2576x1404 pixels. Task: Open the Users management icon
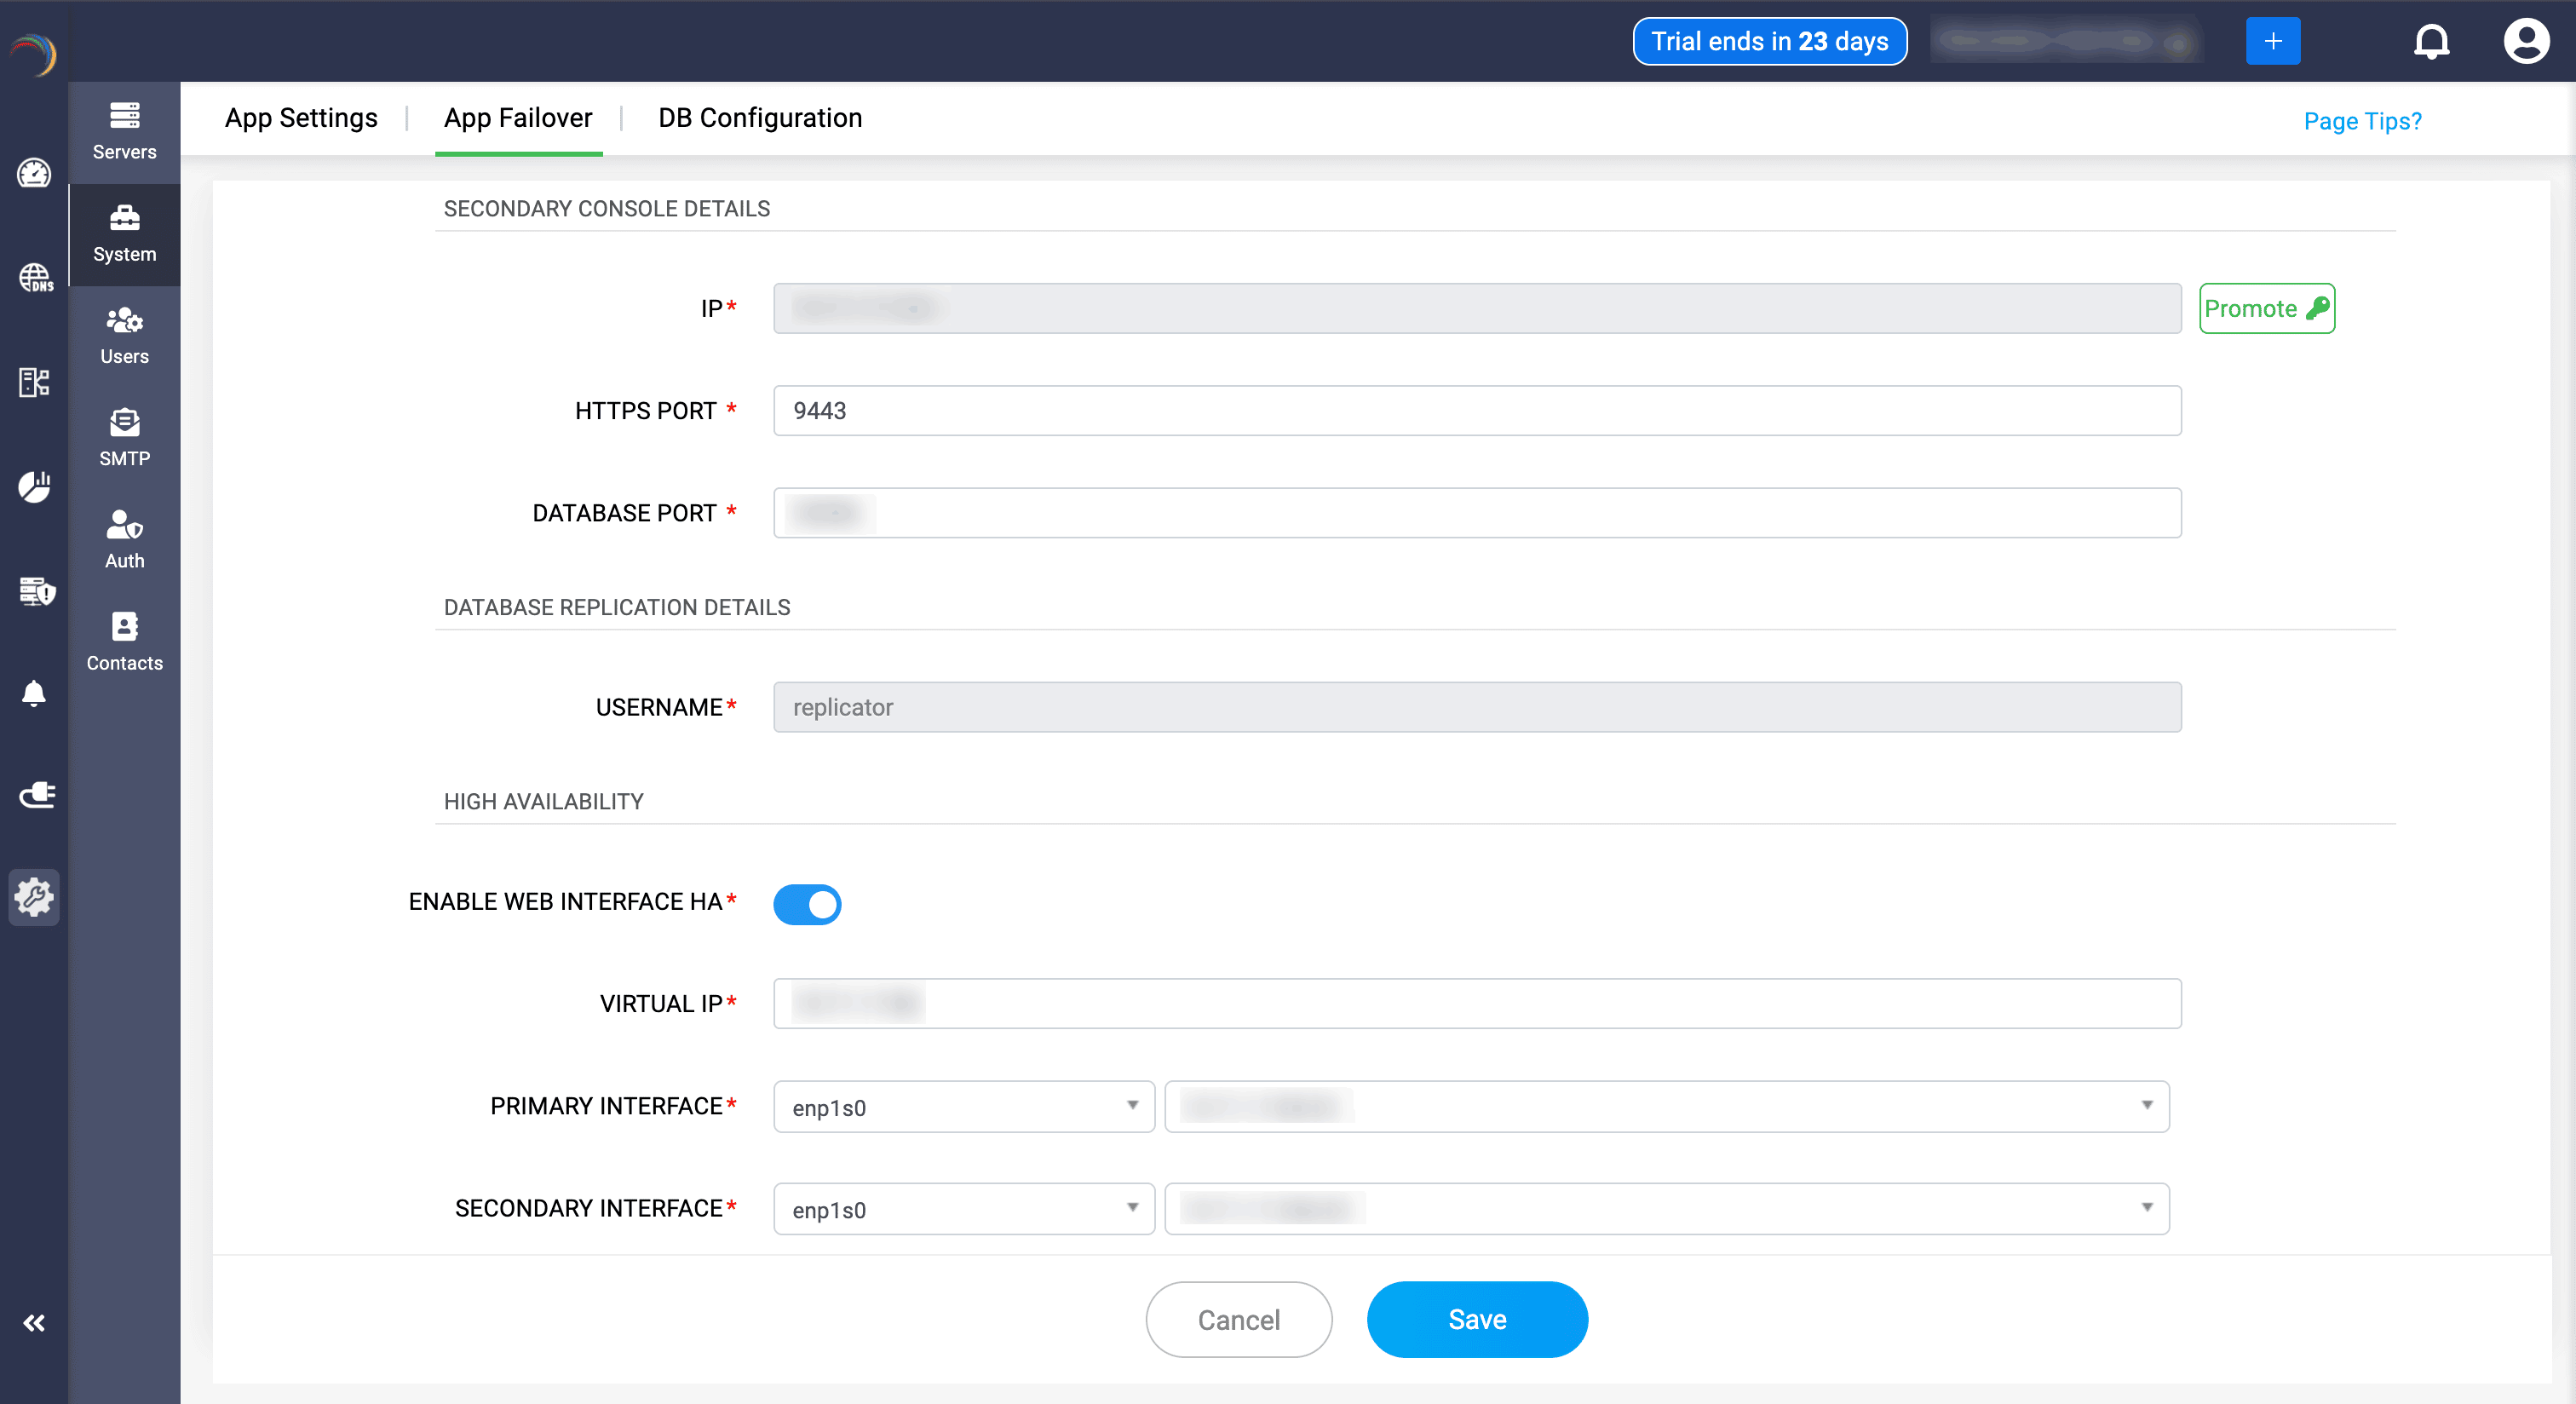click(x=124, y=335)
